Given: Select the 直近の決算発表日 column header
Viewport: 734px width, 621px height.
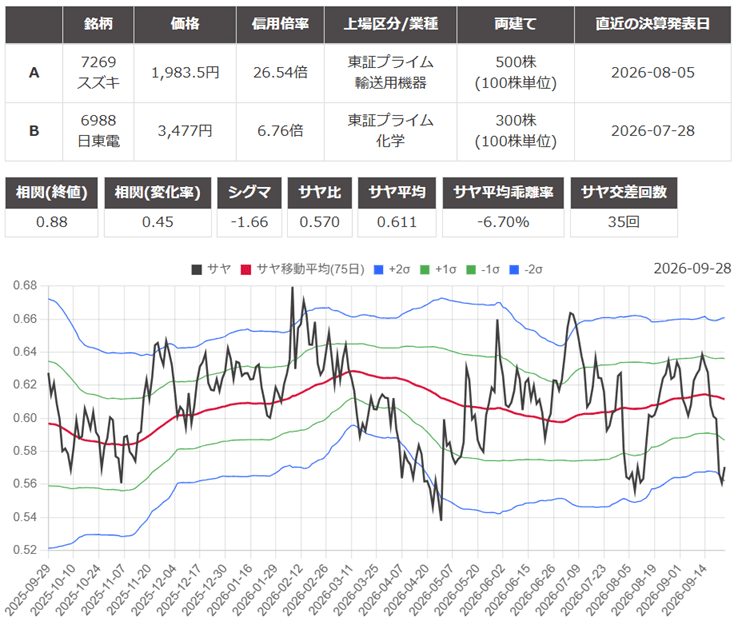Looking at the screenshot, I should click(x=653, y=24).
